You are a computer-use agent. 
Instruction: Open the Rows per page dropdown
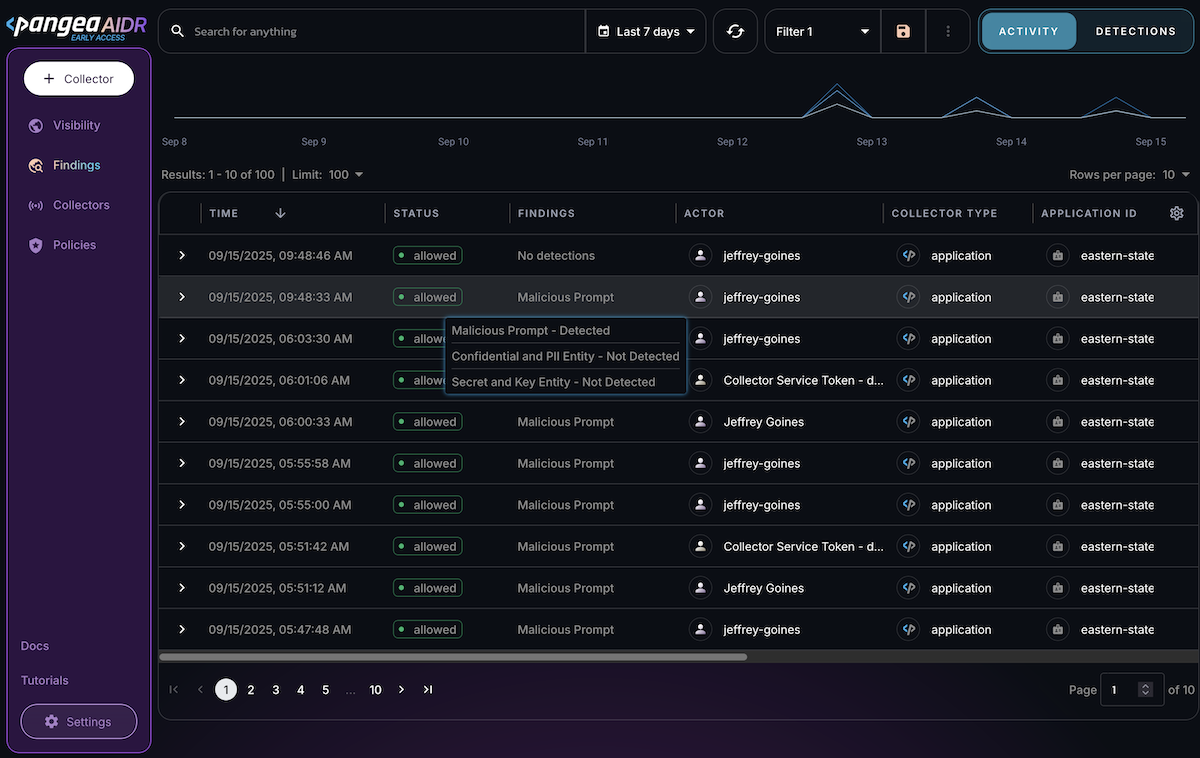[1175, 175]
